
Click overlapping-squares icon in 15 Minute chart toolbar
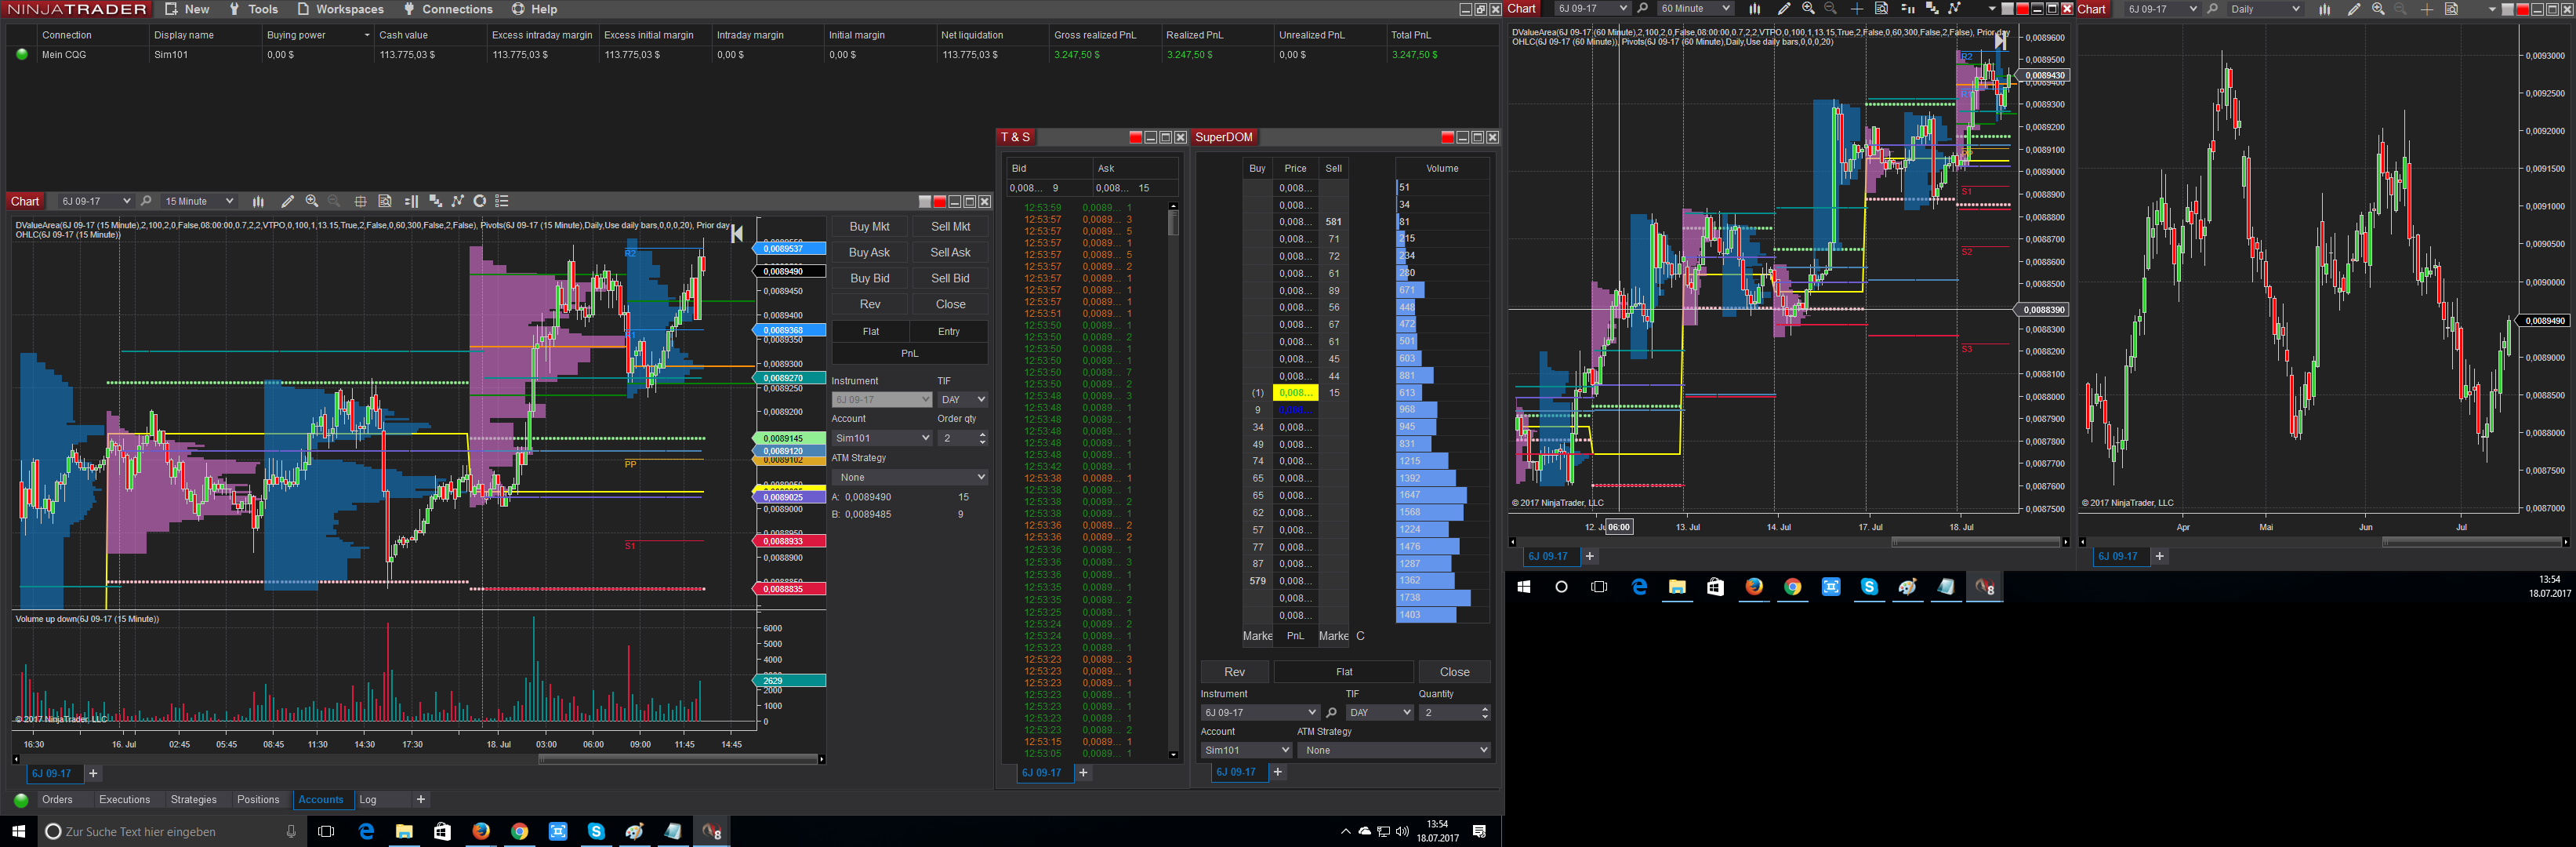(435, 201)
